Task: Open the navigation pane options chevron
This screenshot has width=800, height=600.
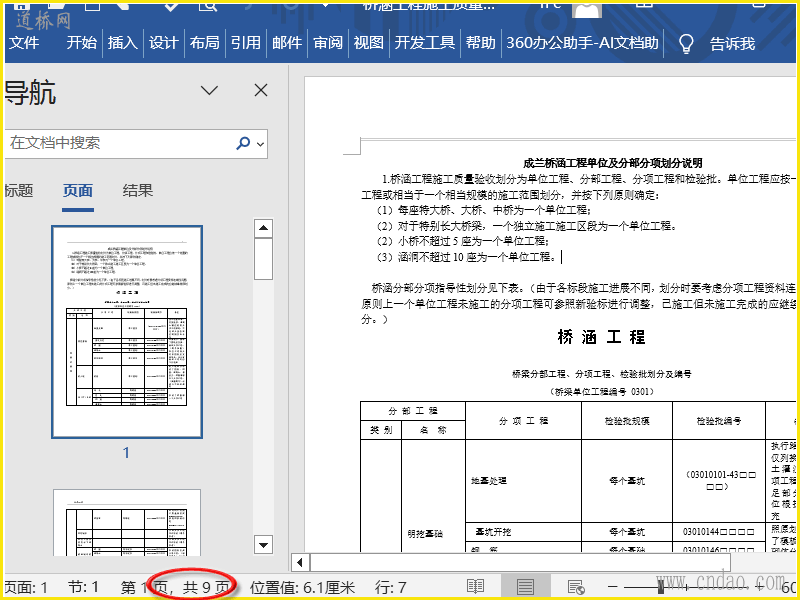Action: coord(209,91)
